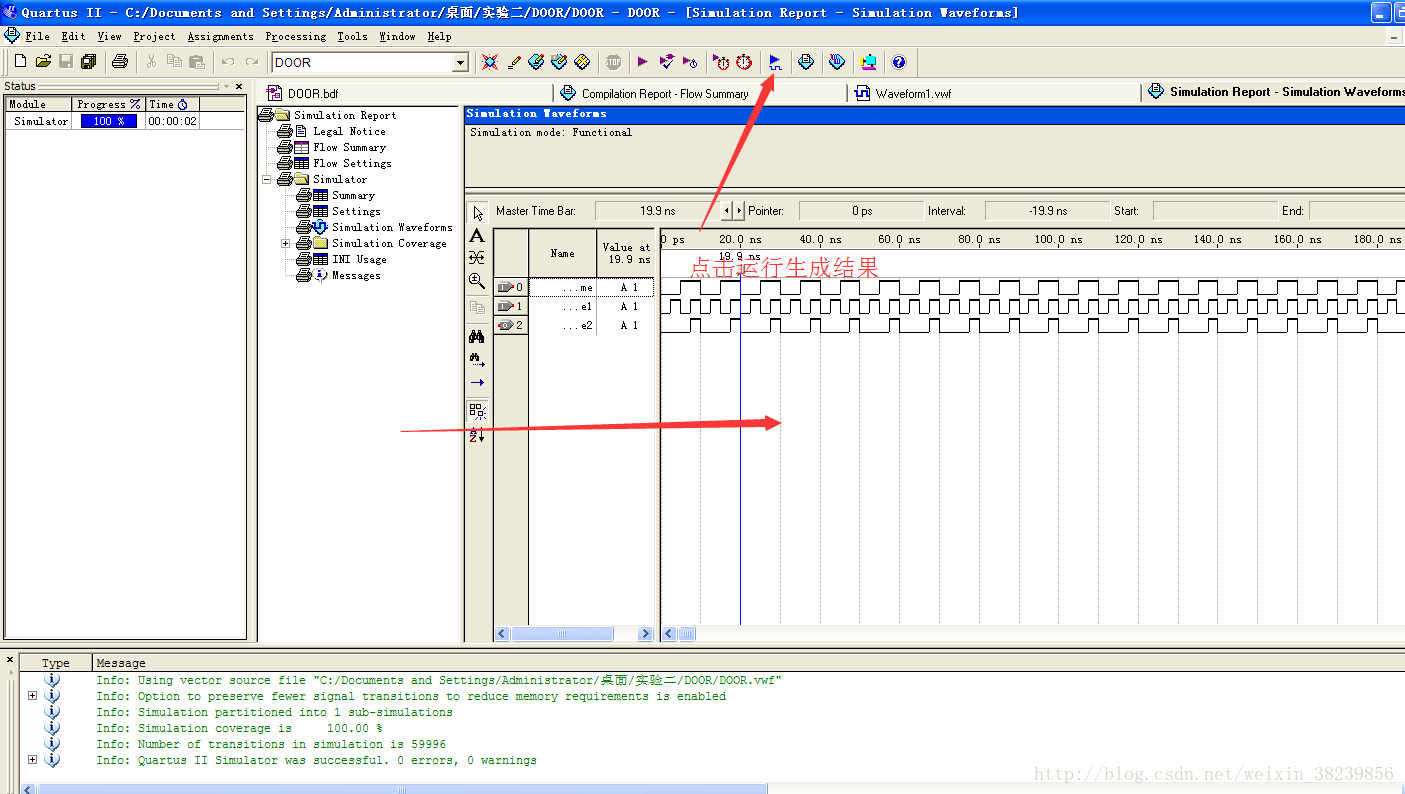This screenshot has width=1405, height=794.
Task: Select Flow Summary in report tree
Action: [x=349, y=147]
